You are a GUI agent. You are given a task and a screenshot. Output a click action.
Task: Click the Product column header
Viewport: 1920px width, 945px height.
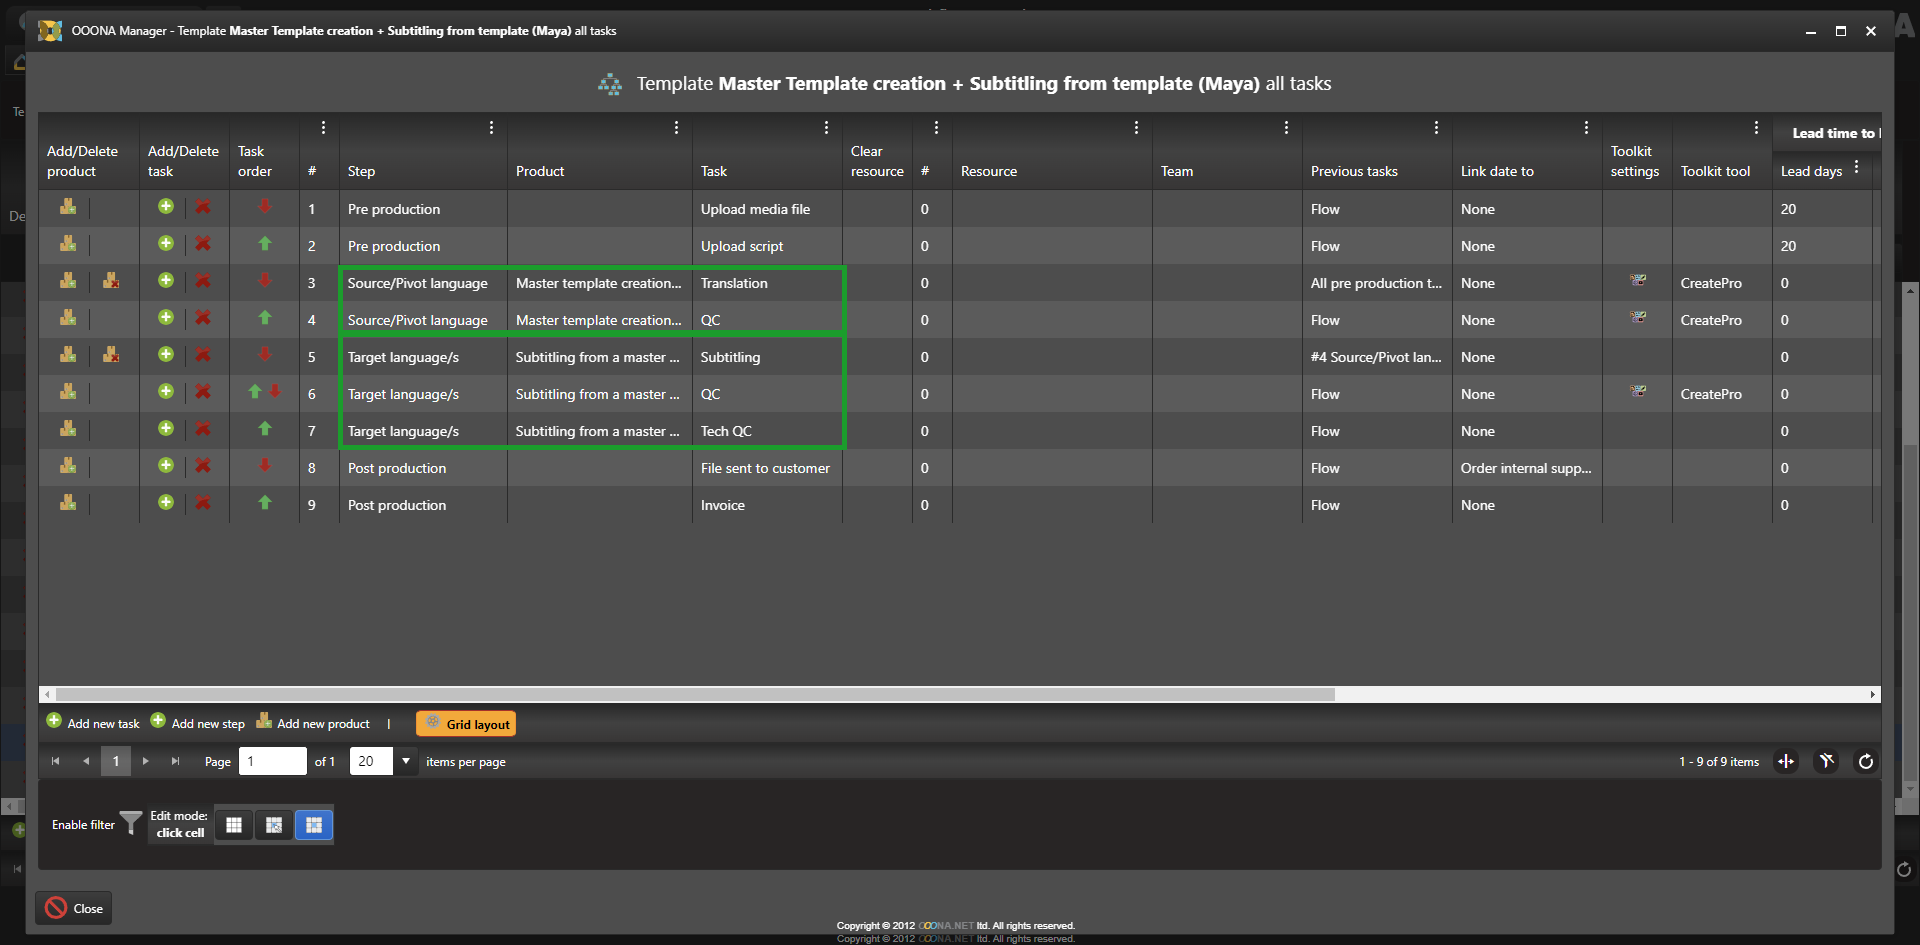point(540,172)
